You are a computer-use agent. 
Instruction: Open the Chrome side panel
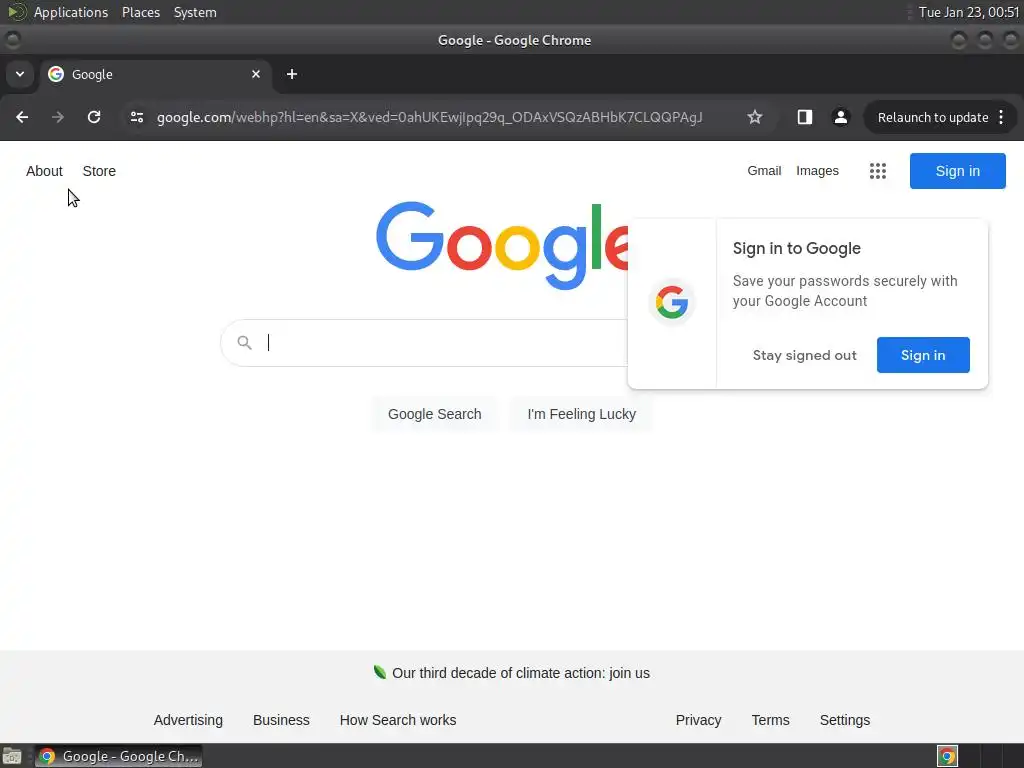pos(805,117)
